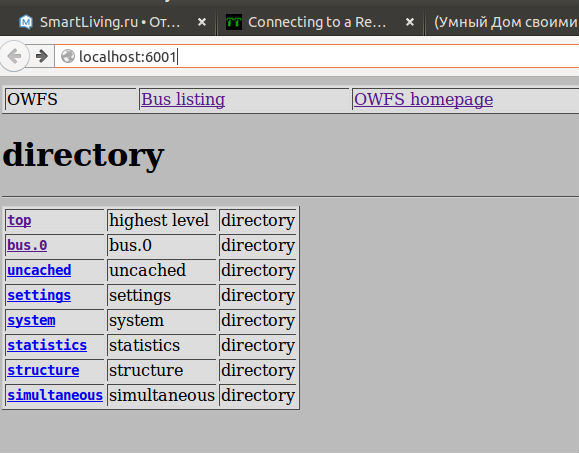Open the top directory link

click(19, 220)
